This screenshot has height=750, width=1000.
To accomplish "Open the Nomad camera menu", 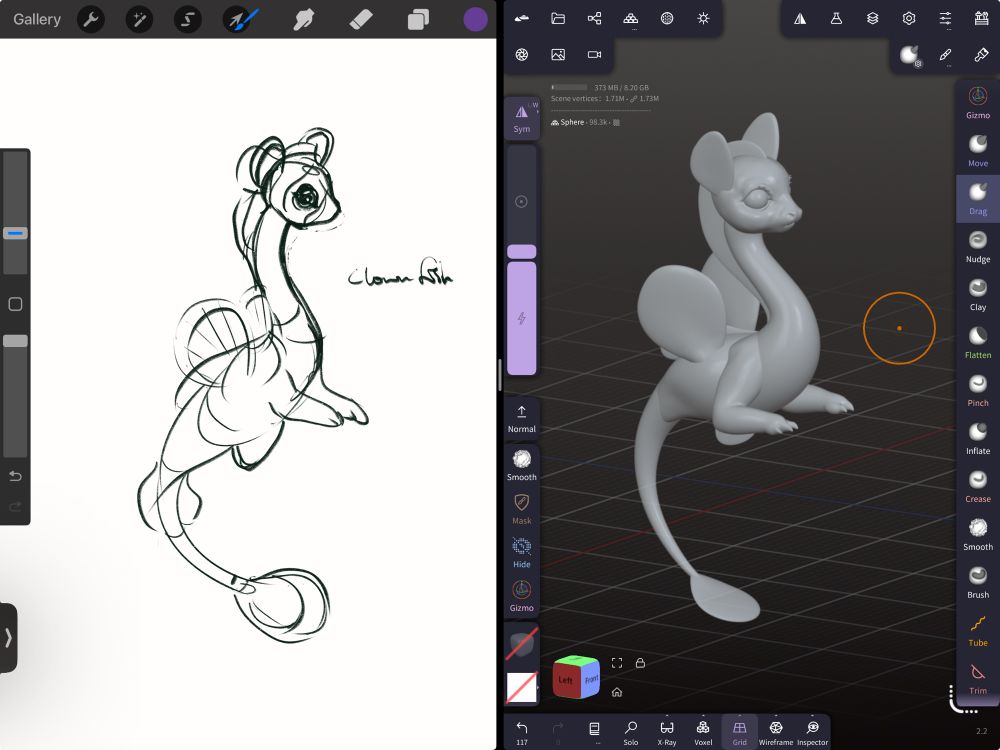I will pos(594,55).
